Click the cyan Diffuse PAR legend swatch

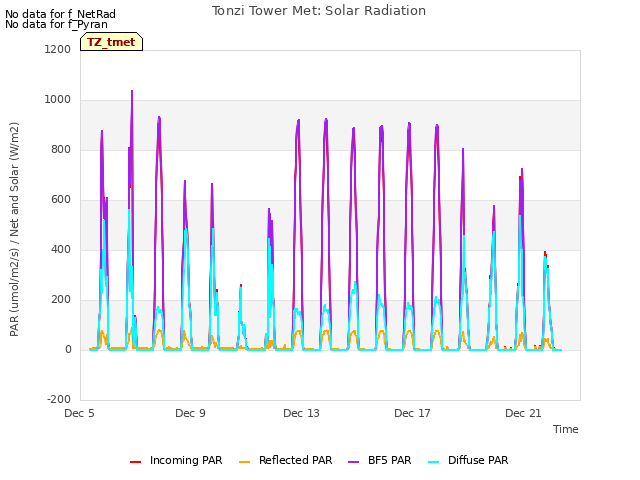coord(434,462)
